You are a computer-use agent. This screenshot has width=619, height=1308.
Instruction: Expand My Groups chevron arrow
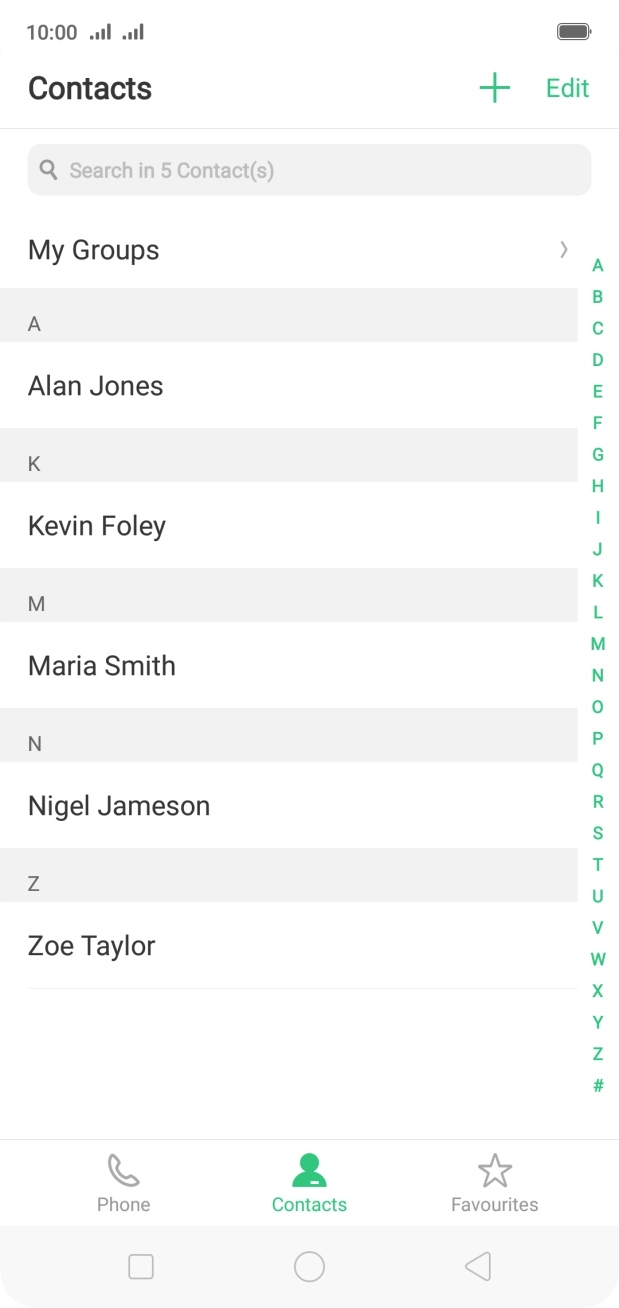pos(564,250)
